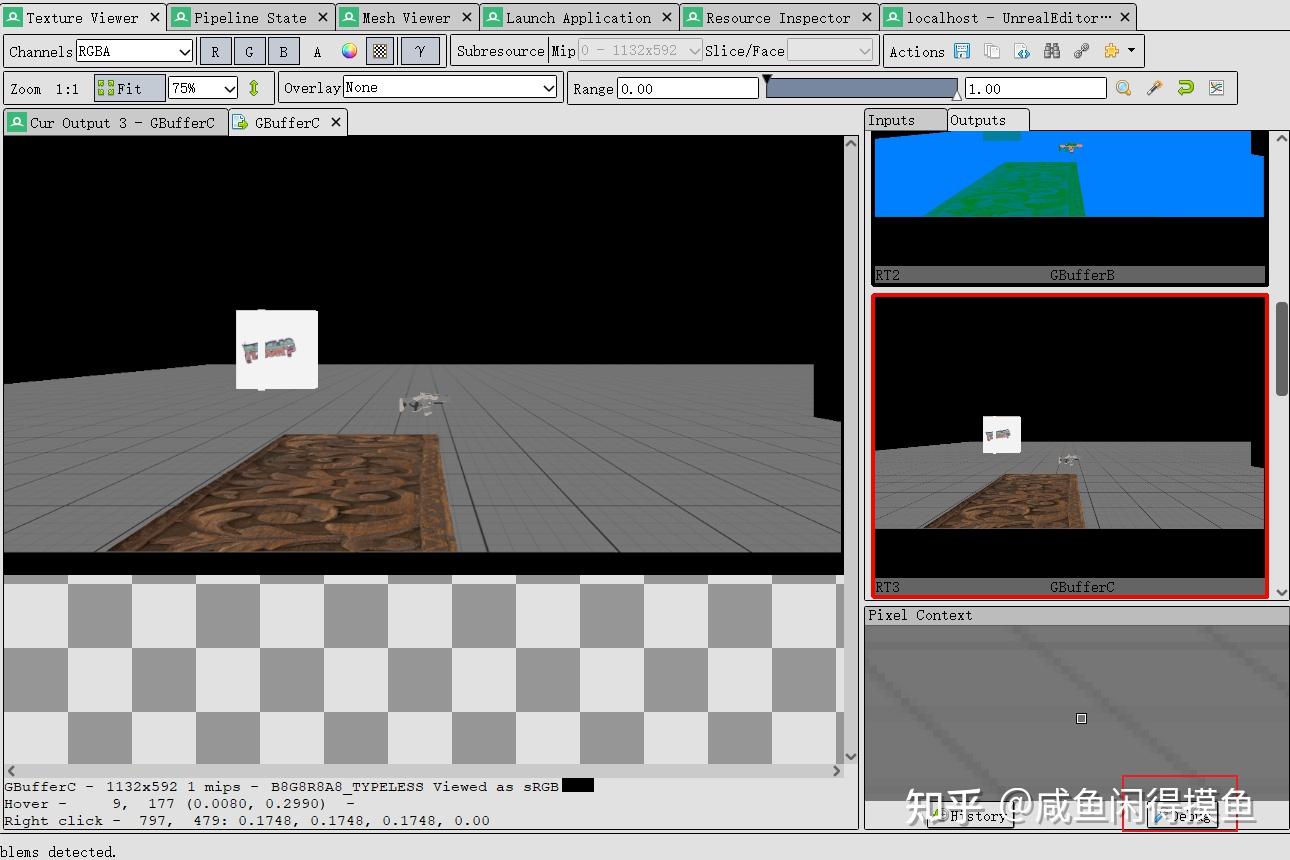Click the black point handle on range slider
The height and width of the screenshot is (860, 1290).
pyautogui.click(x=767, y=79)
